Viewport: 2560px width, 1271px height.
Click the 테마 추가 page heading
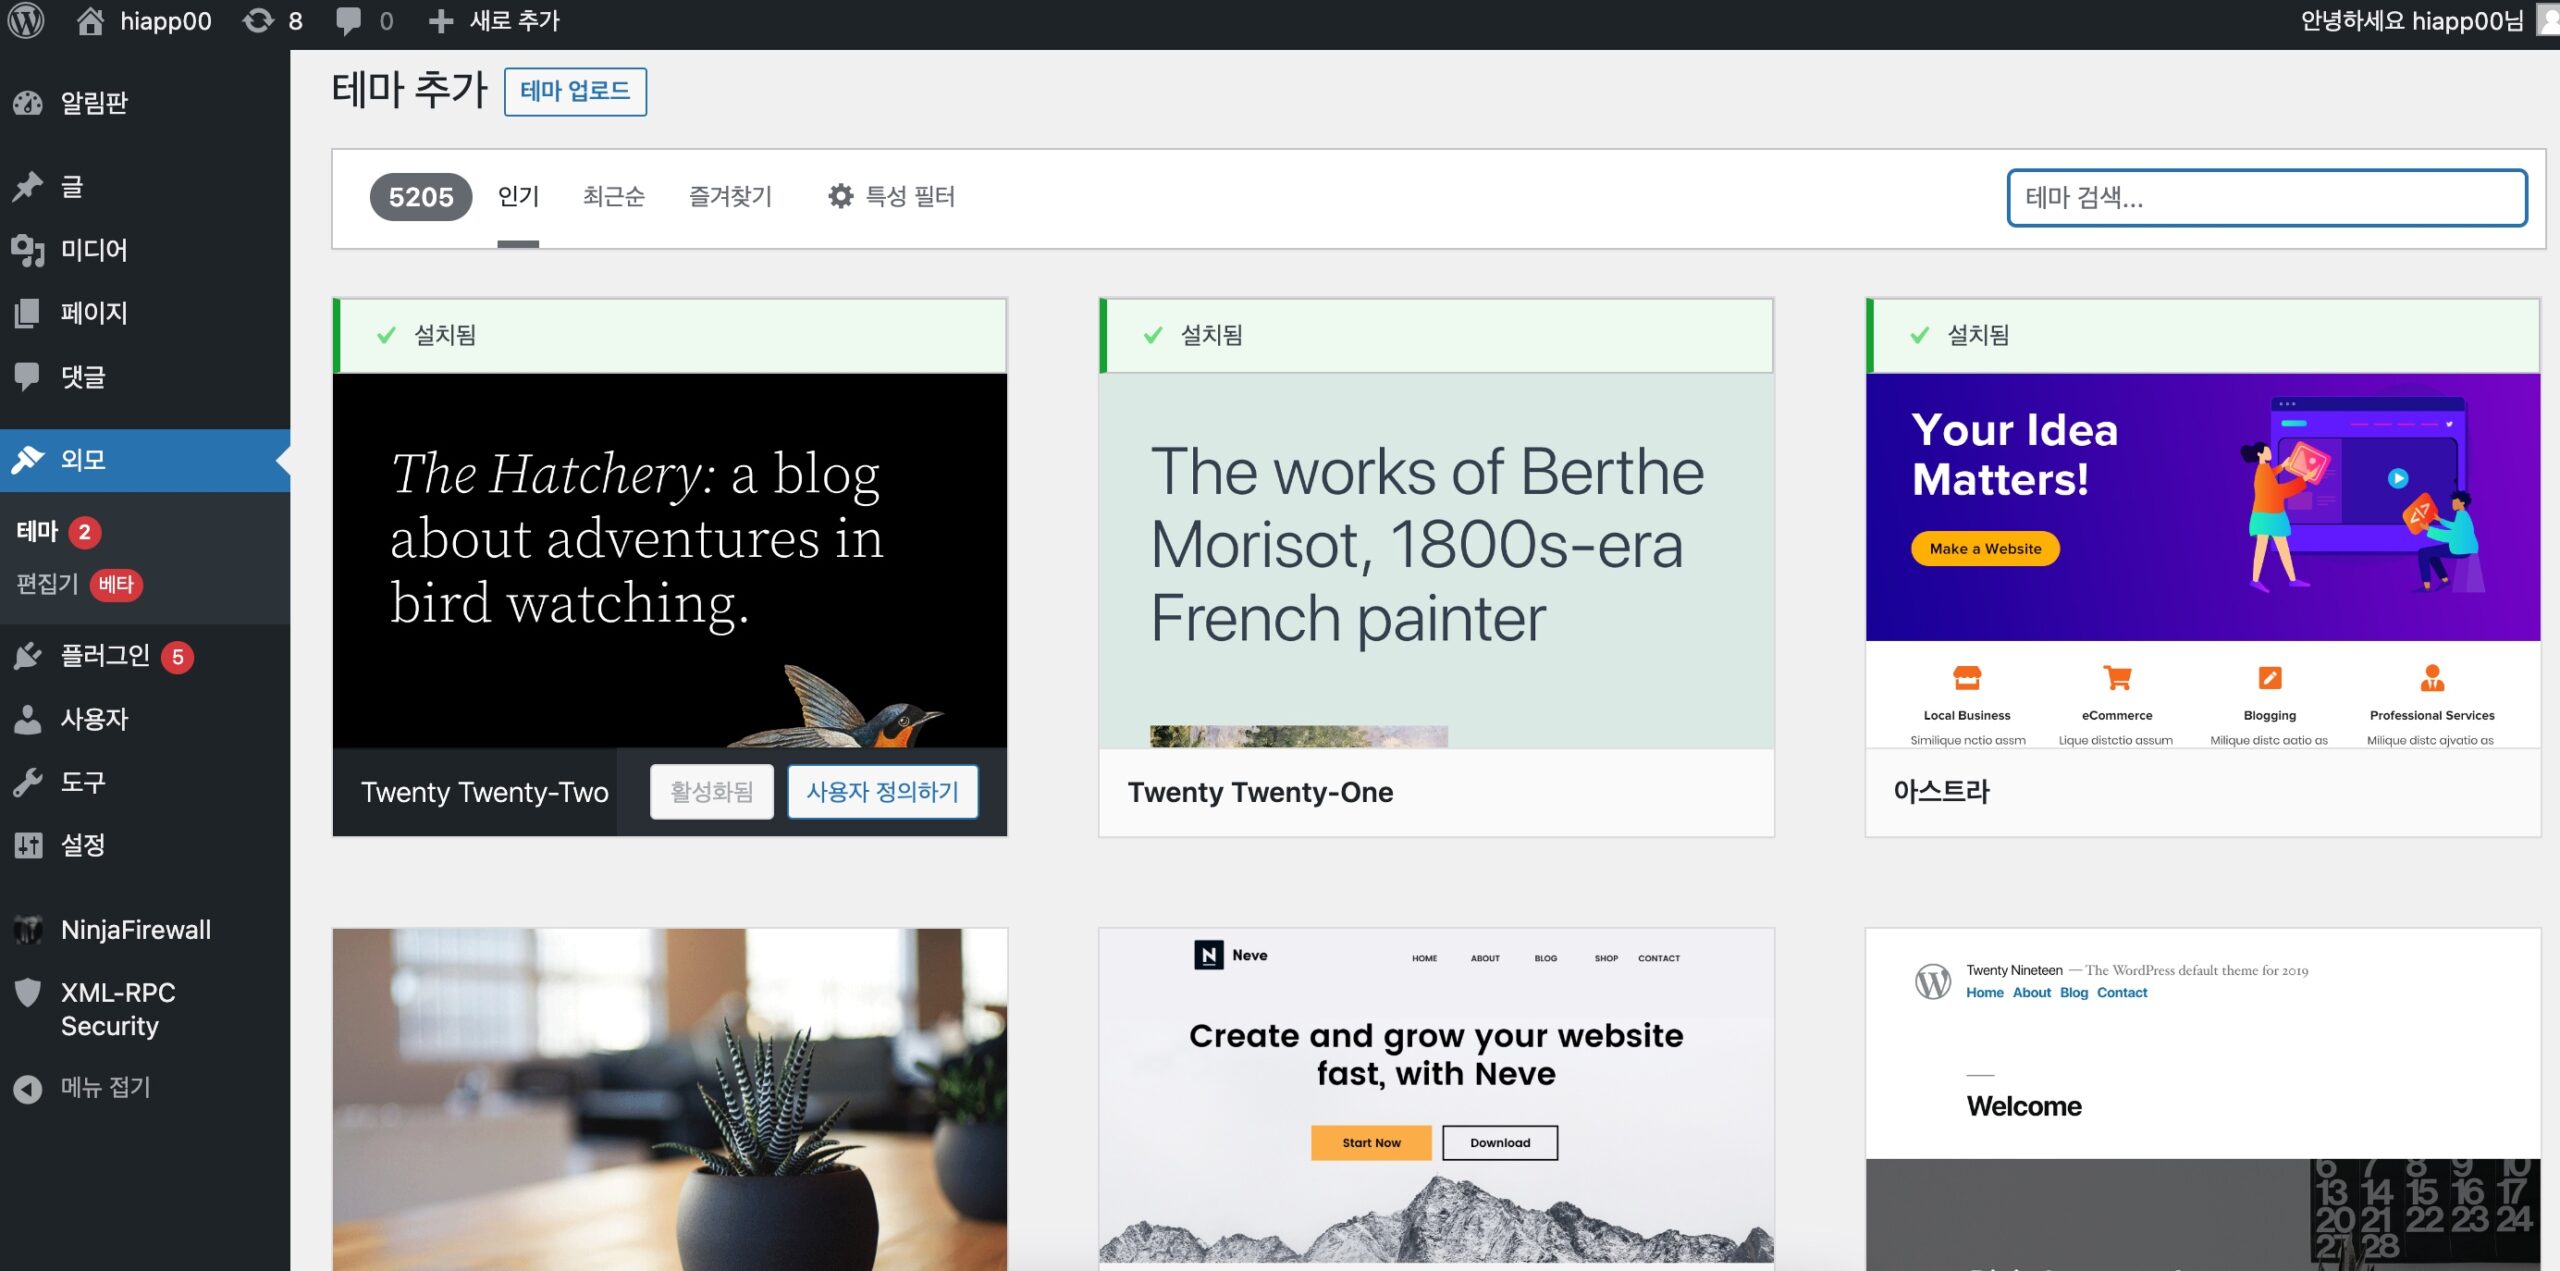coord(410,90)
